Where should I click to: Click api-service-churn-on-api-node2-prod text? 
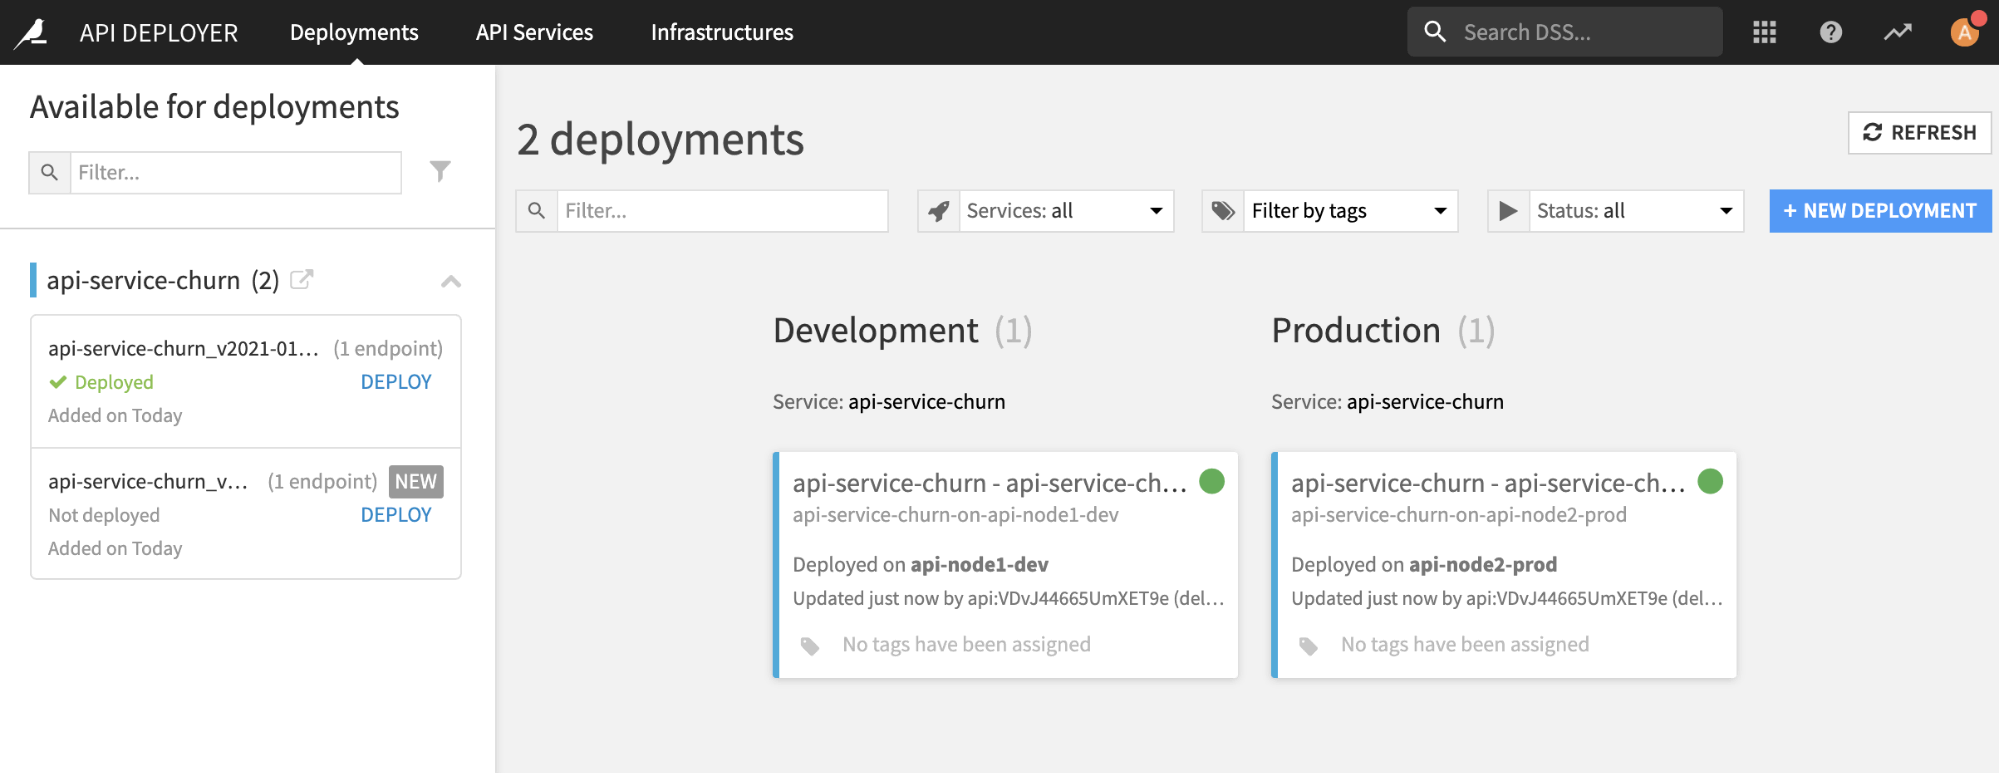click(x=1459, y=515)
